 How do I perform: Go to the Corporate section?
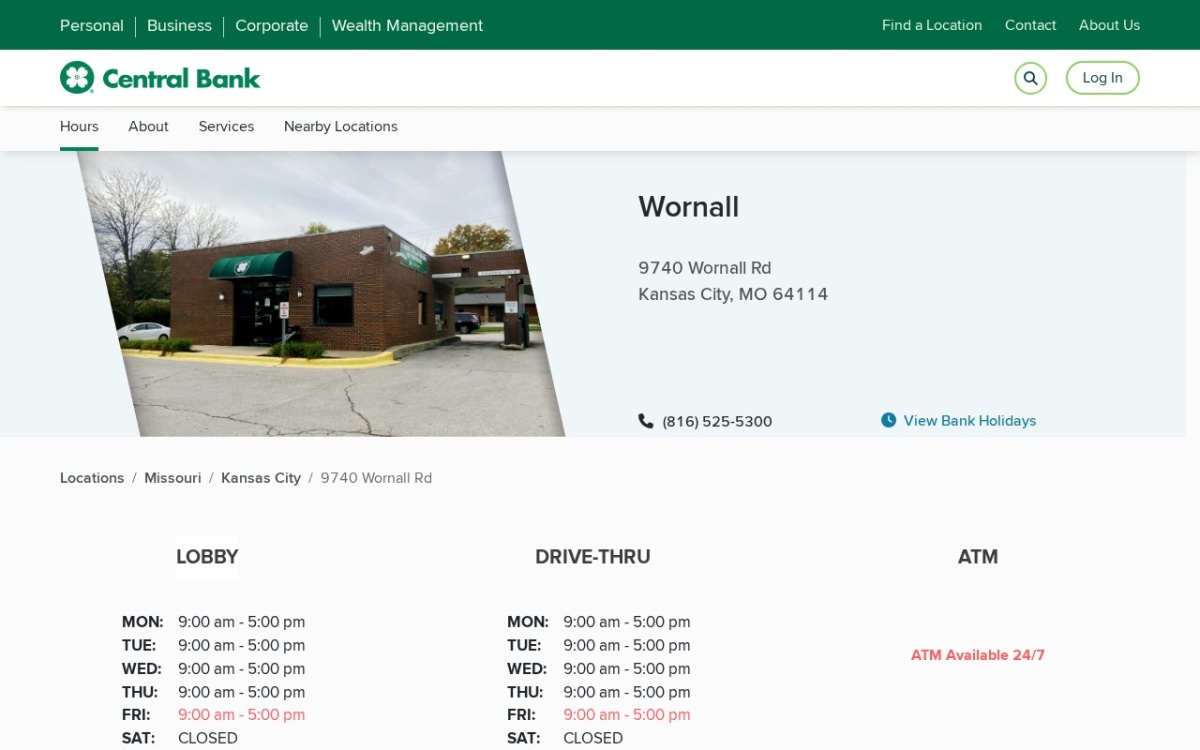coord(271,26)
